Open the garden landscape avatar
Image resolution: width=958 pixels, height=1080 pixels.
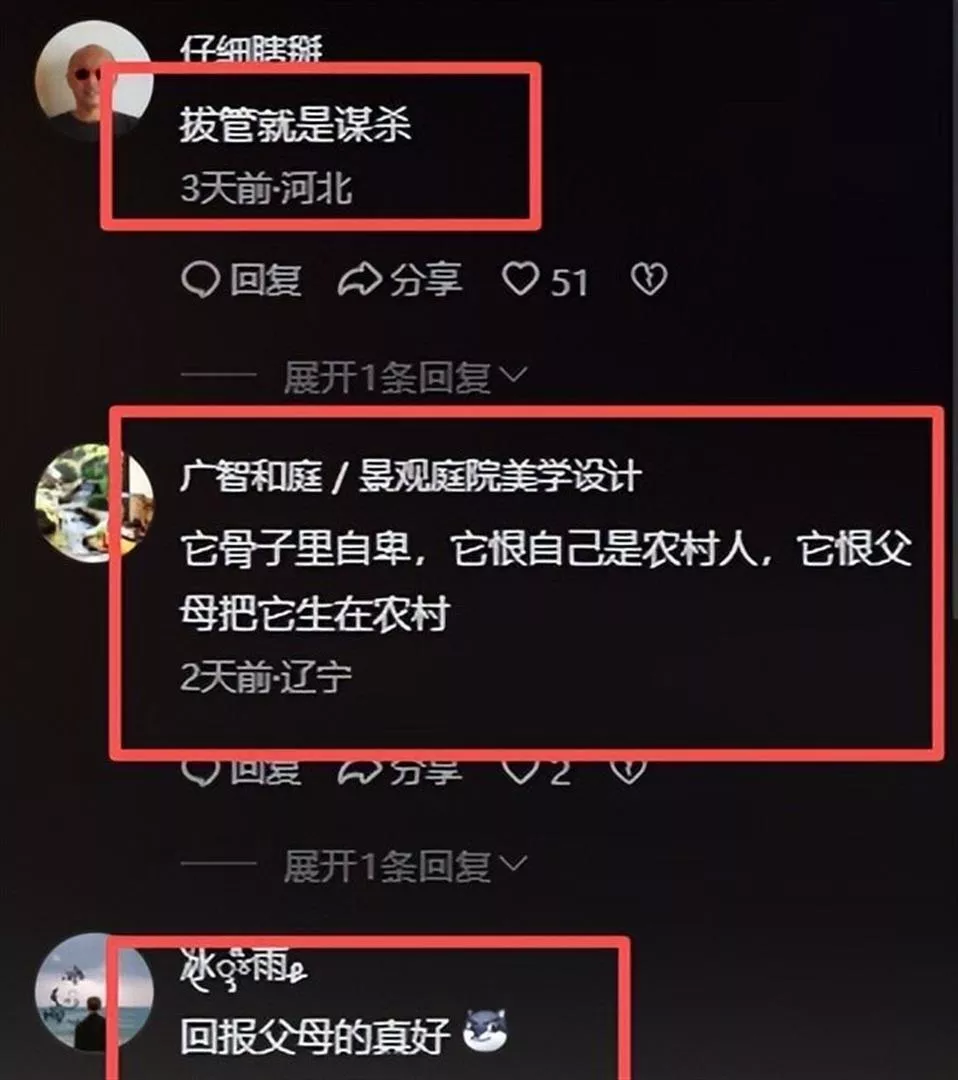click(x=94, y=503)
